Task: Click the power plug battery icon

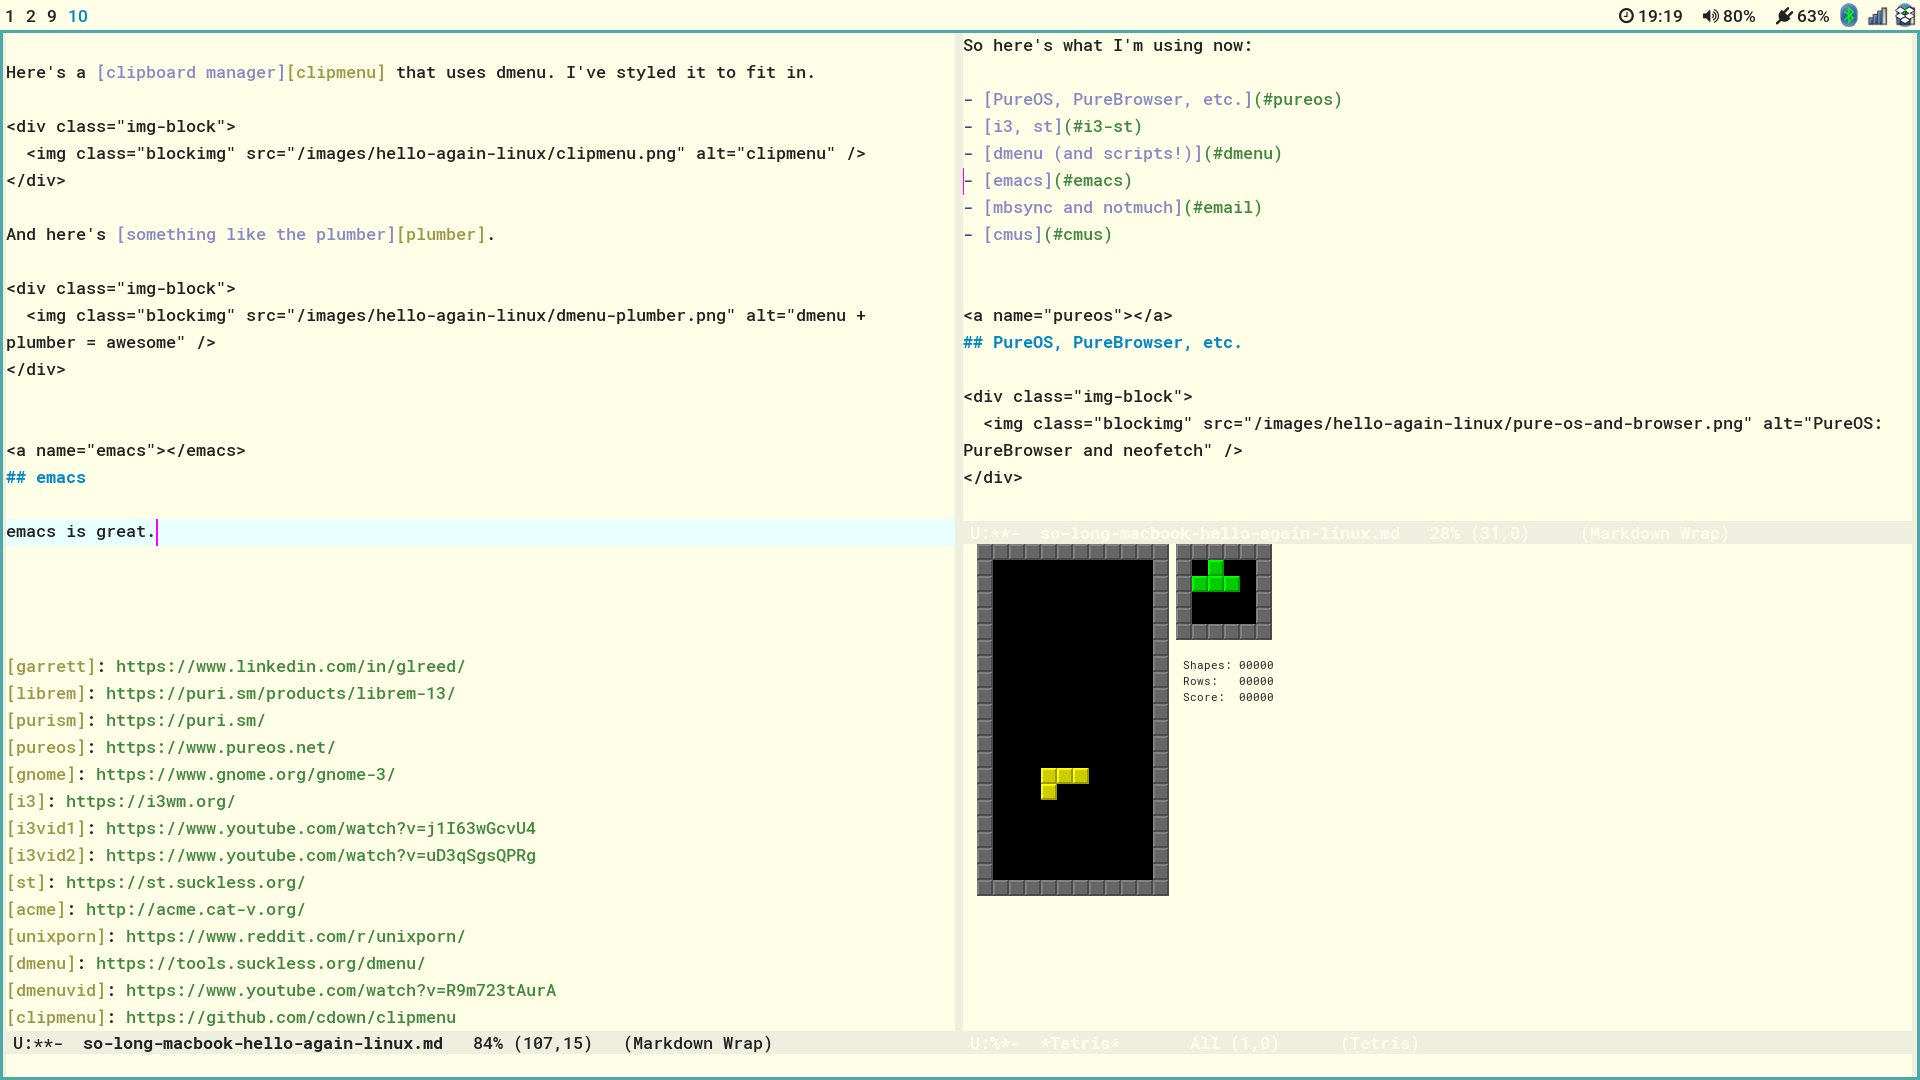Action: 1785,16
